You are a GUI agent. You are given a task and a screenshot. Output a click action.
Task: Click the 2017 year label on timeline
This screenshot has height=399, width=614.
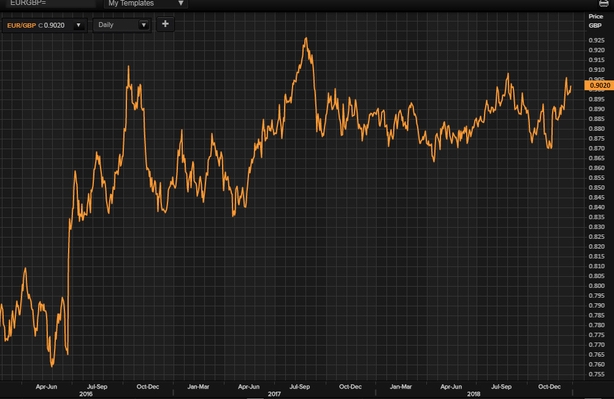click(274, 394)
